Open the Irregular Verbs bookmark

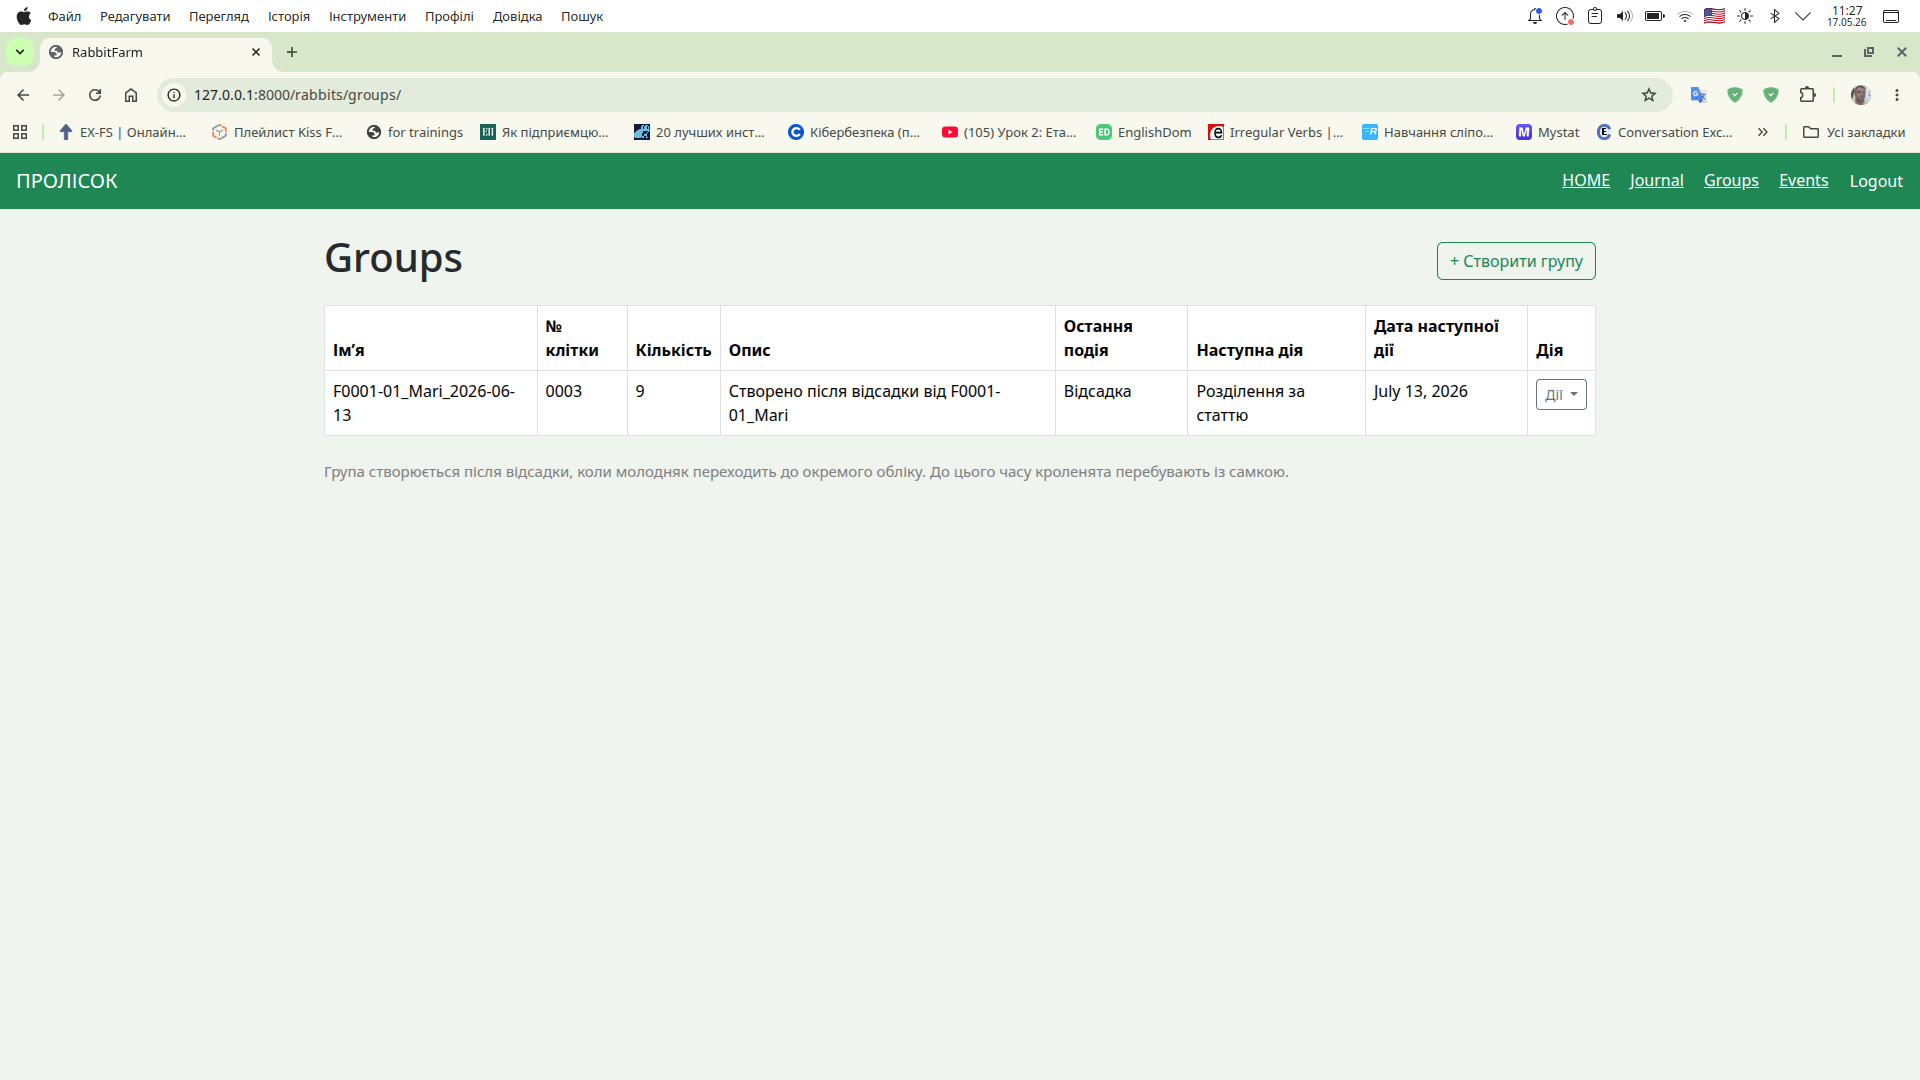pos(1276,132)
